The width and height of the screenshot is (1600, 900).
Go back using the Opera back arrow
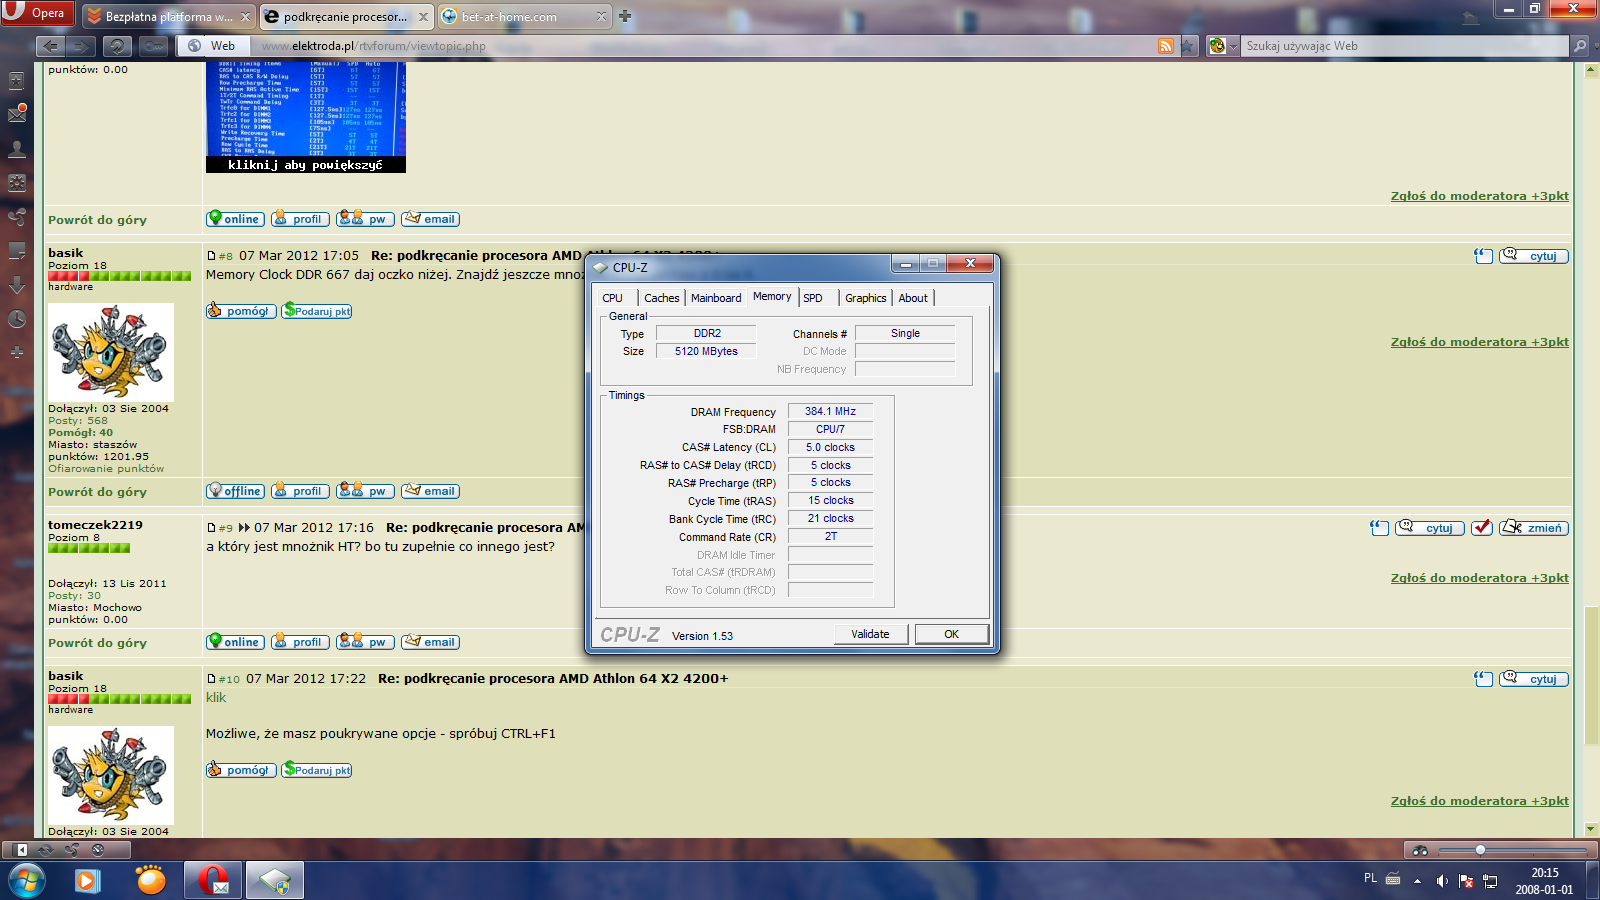click(50, 46)
